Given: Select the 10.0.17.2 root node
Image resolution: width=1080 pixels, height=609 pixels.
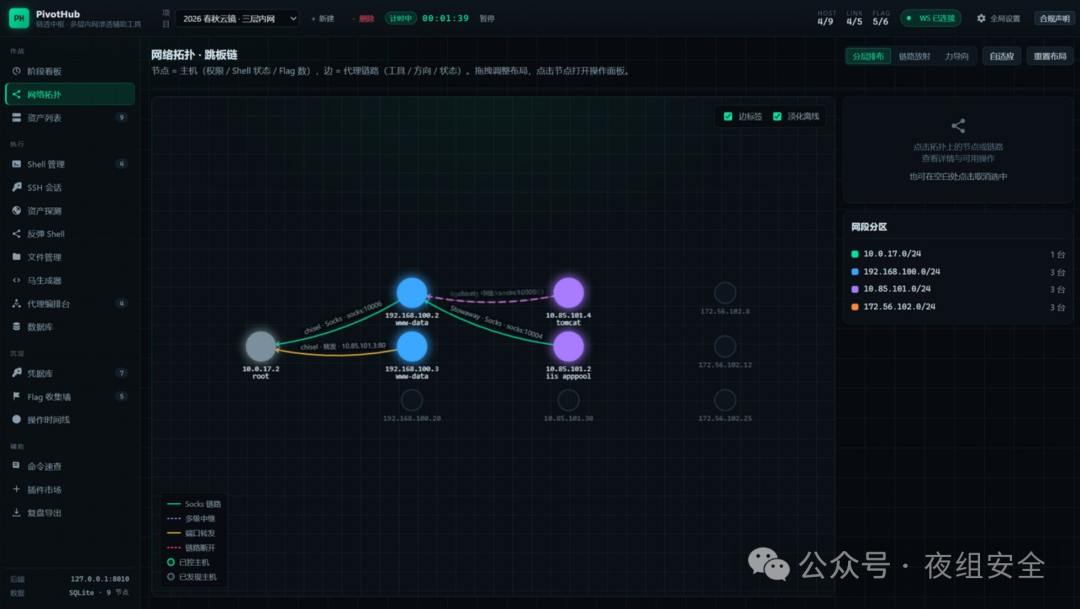Looking at the screenshot, I should click(260, 346).
